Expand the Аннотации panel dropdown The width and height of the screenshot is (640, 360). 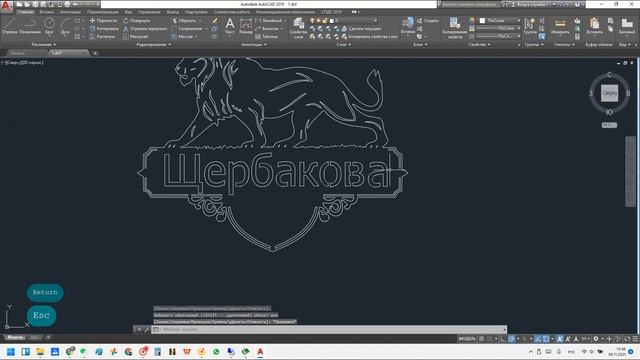coord(254,44)
